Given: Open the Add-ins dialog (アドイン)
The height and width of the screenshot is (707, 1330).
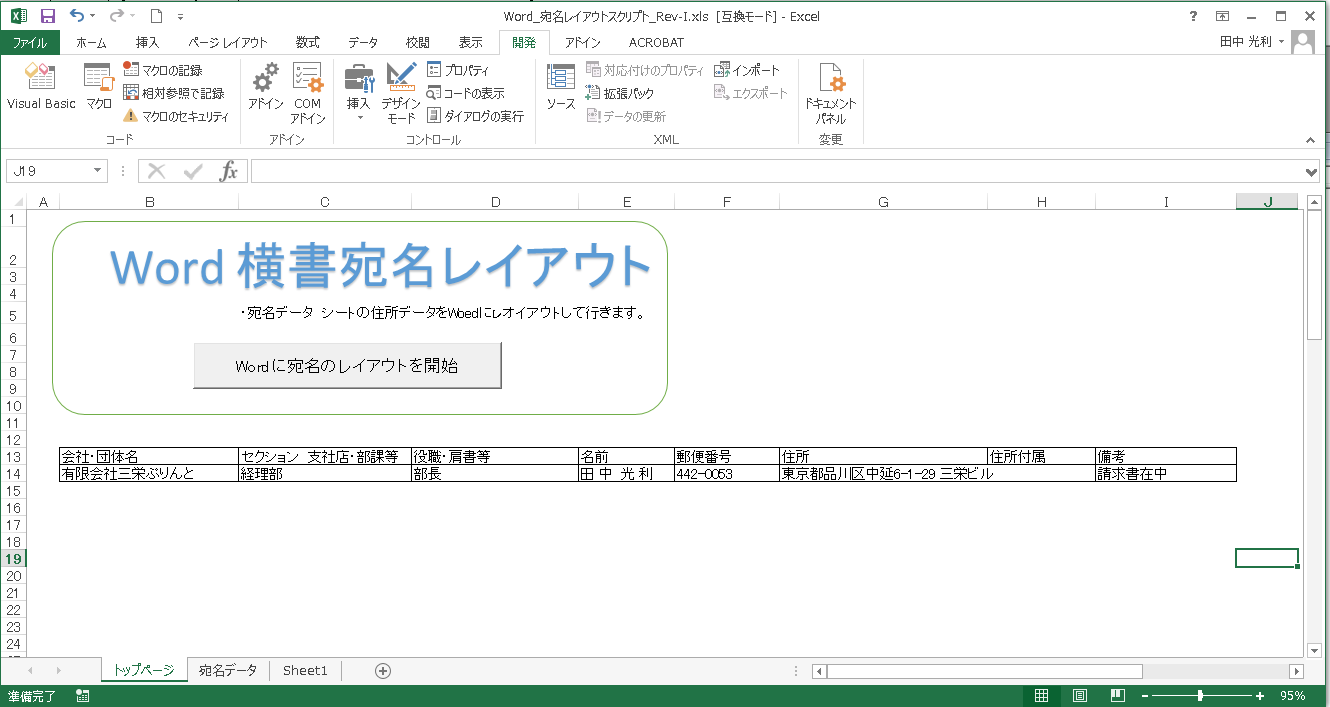Looking at the screenshot, I should [x=266, y=87].
